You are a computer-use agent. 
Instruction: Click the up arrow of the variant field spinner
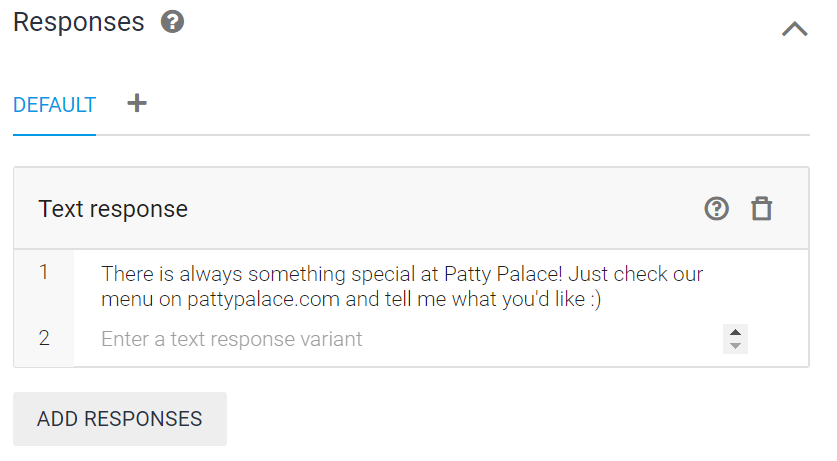coord(735,332)
